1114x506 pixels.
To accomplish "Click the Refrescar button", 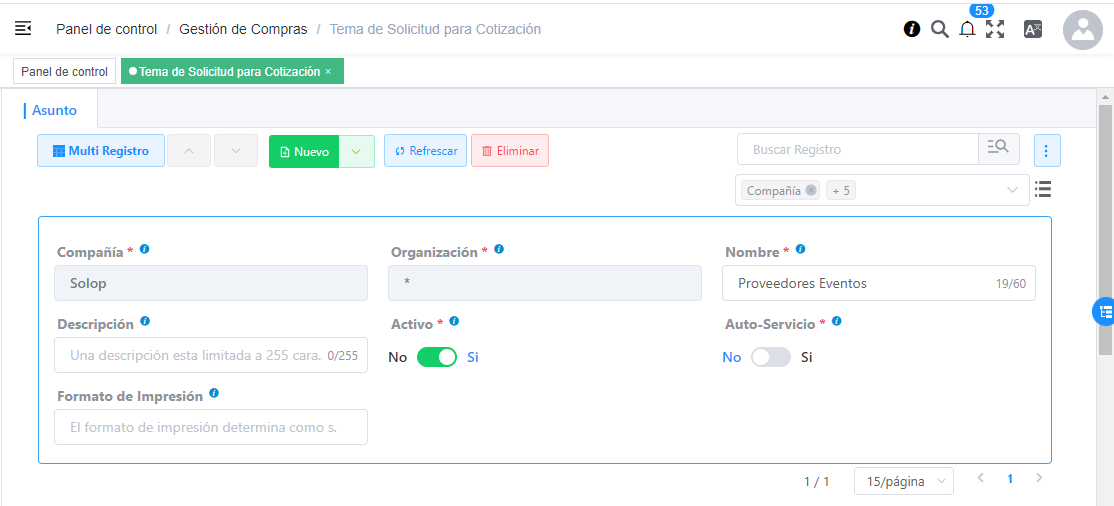I will pyautogui.click(x=425, y=151).
